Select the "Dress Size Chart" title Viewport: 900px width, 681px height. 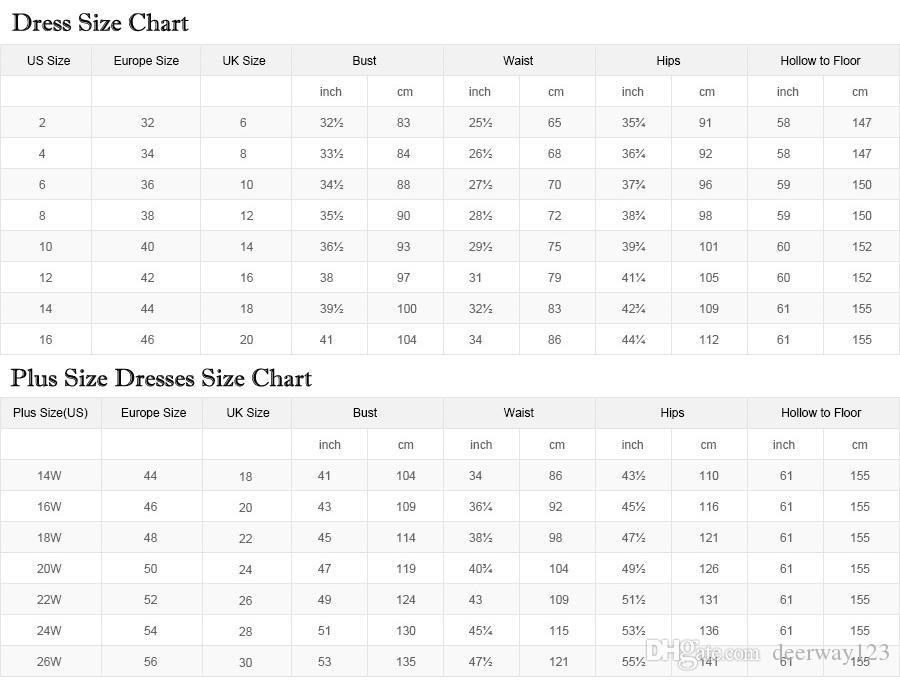100,23
